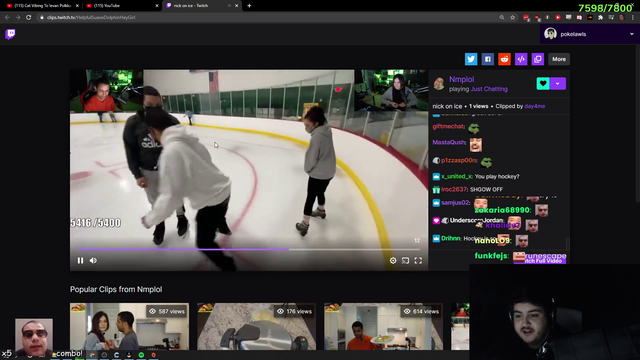The height and width of the screenshot is (360, 640).
Task: Click the Watch Full Video button
Action: (x=540, y=260)
